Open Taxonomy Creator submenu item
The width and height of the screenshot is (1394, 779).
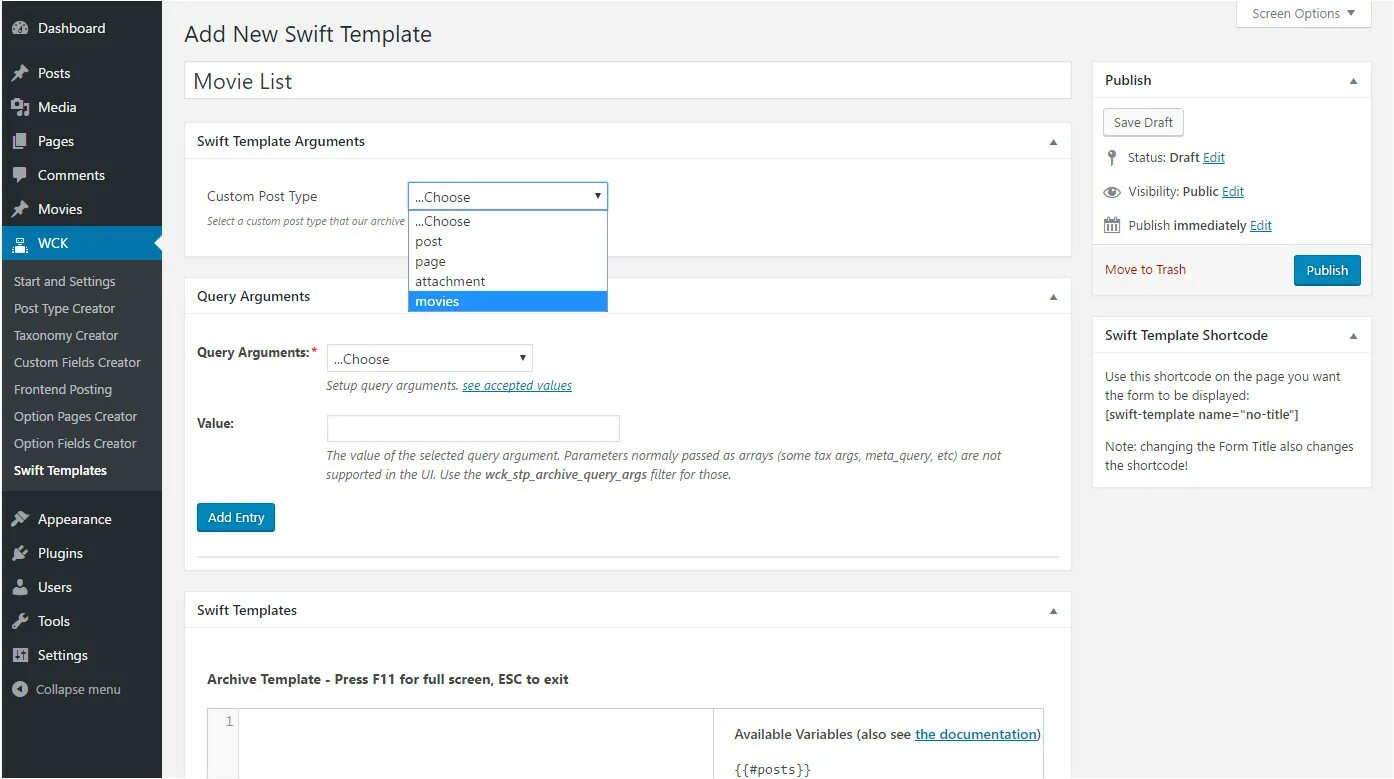tap(66, 336)
